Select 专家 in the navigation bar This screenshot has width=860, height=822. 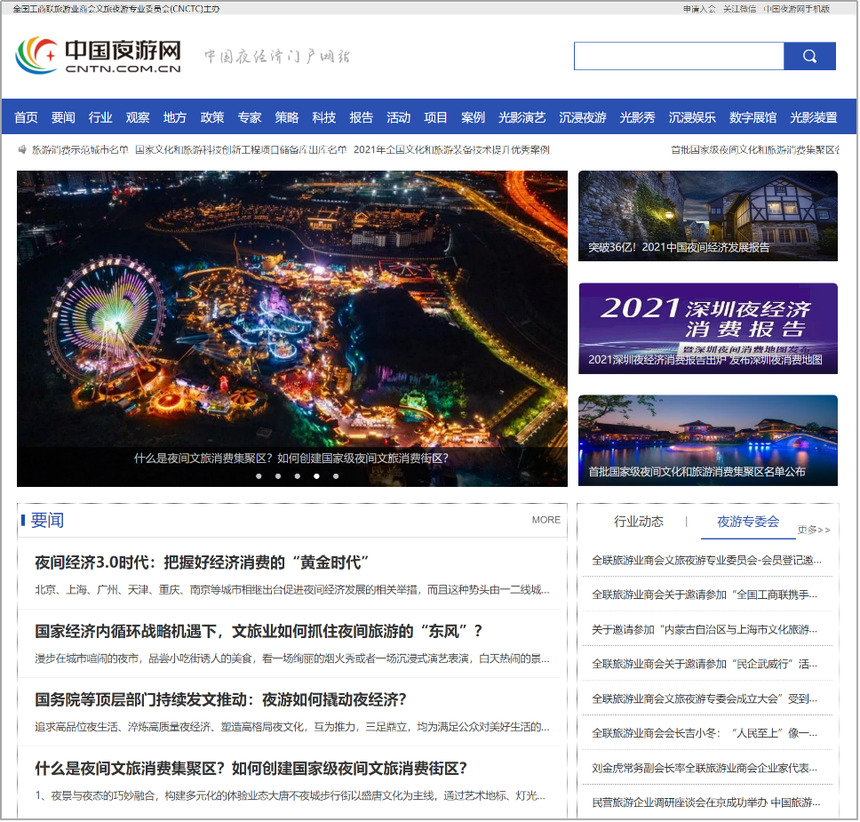coord(249,117)
